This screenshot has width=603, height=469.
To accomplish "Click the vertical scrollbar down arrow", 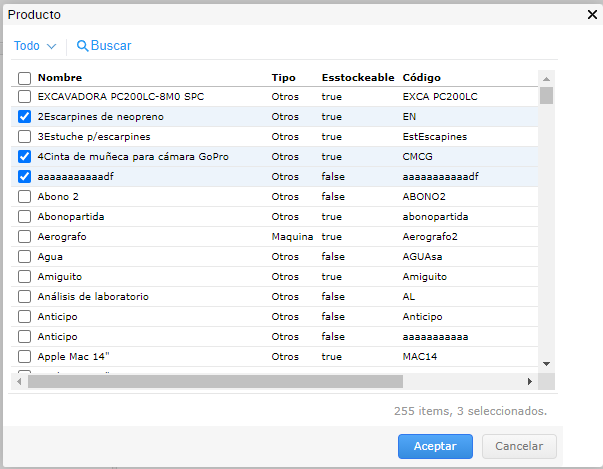I will tap(546, 364).
